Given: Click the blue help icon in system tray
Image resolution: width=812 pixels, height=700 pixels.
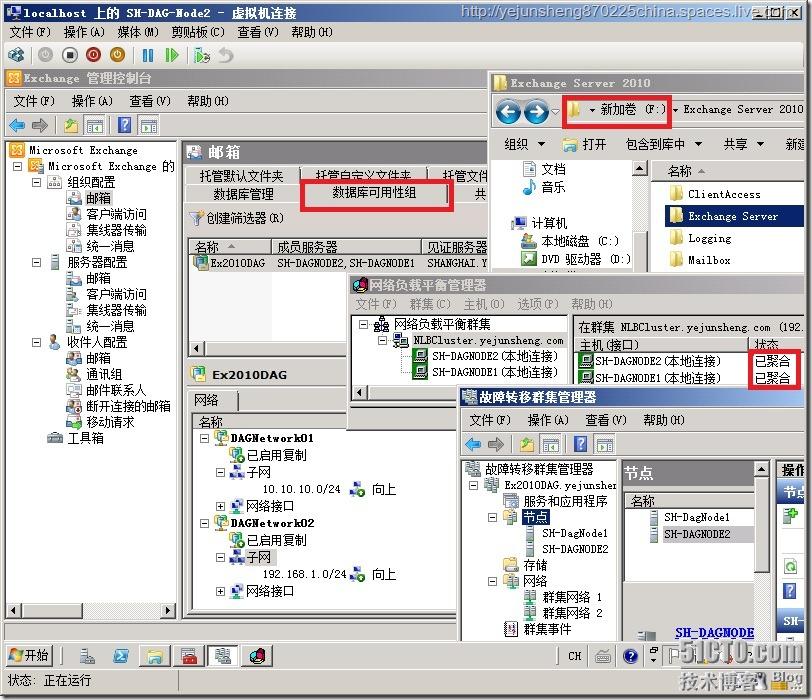Looking at the screenshot, I should [x=630, y=657].
